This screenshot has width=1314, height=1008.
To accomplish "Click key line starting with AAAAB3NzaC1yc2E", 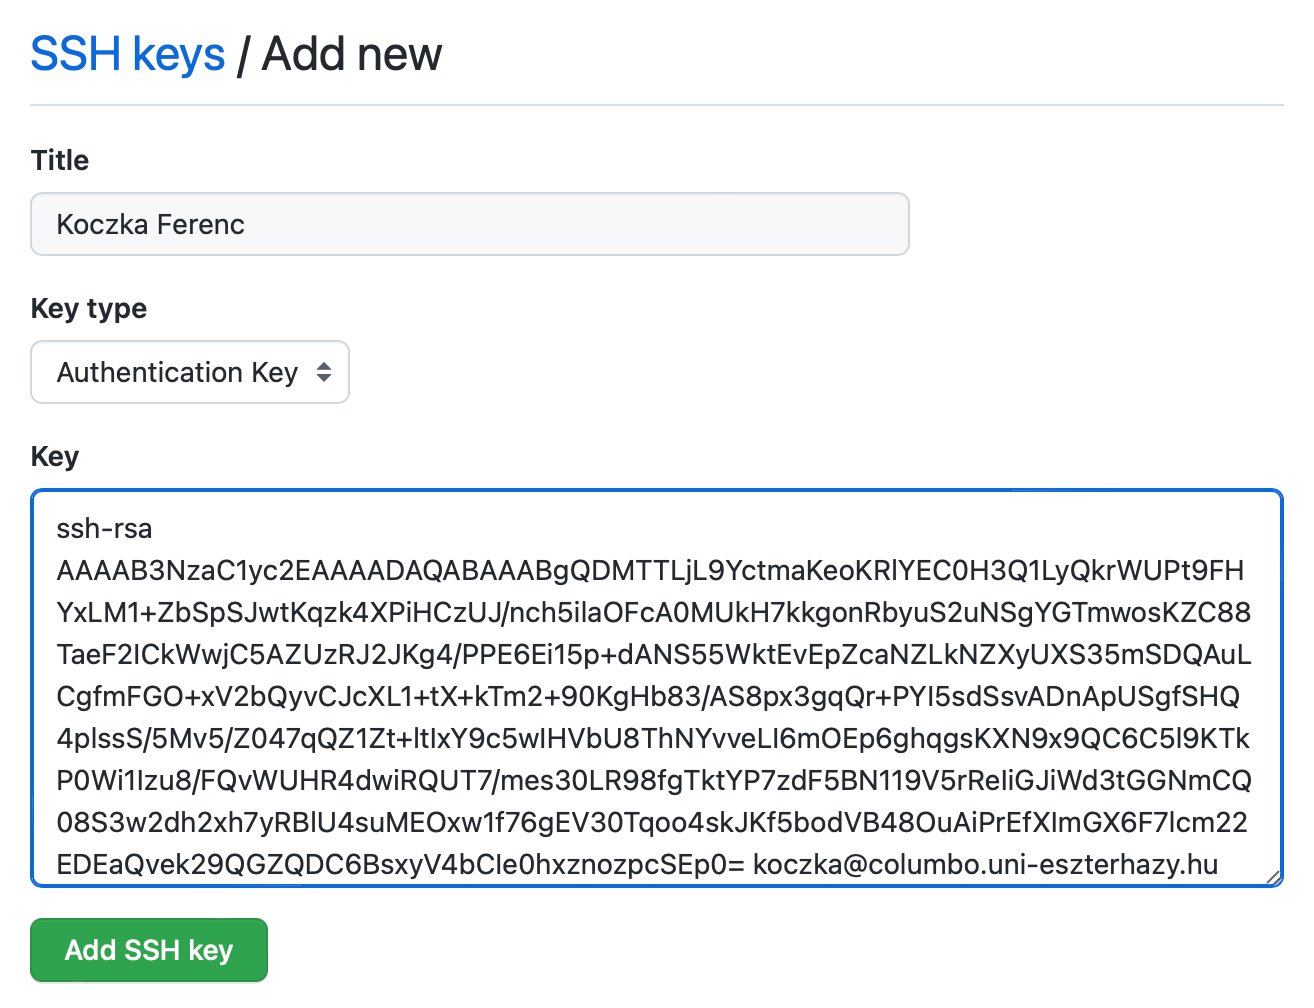I will click(650, 570).
